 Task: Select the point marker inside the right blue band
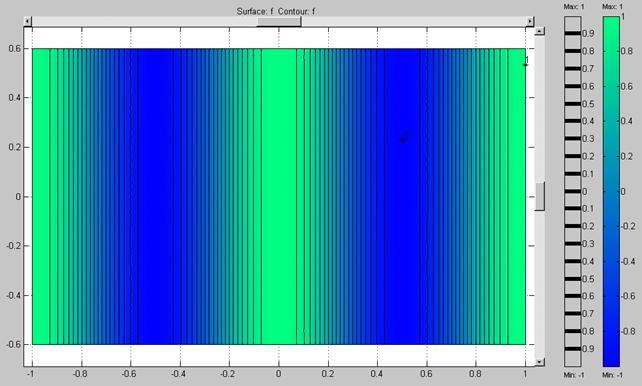point(402,140)
